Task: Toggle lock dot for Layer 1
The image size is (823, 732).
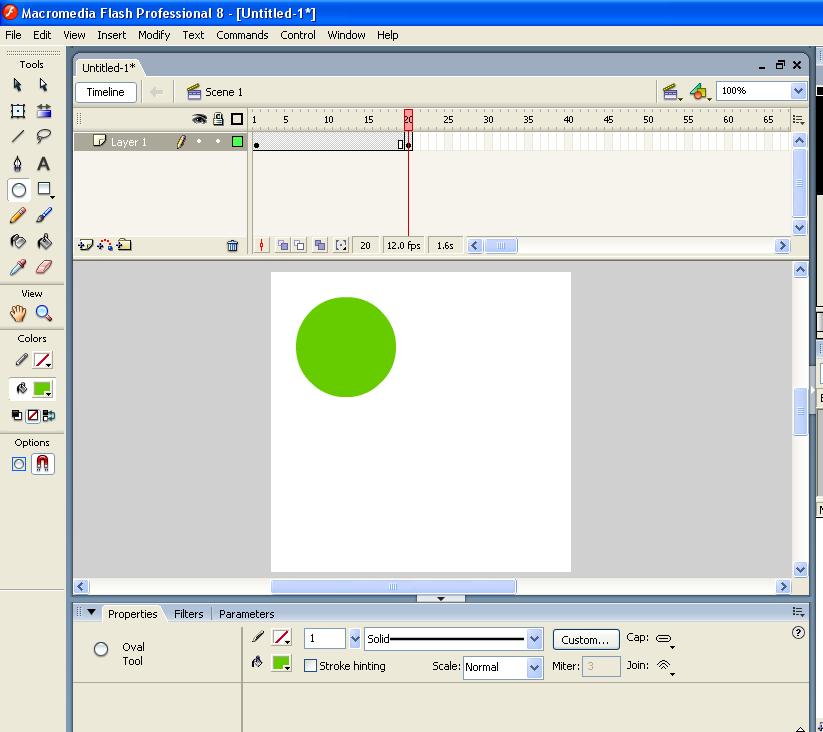Action: click(x=218, y=142)
